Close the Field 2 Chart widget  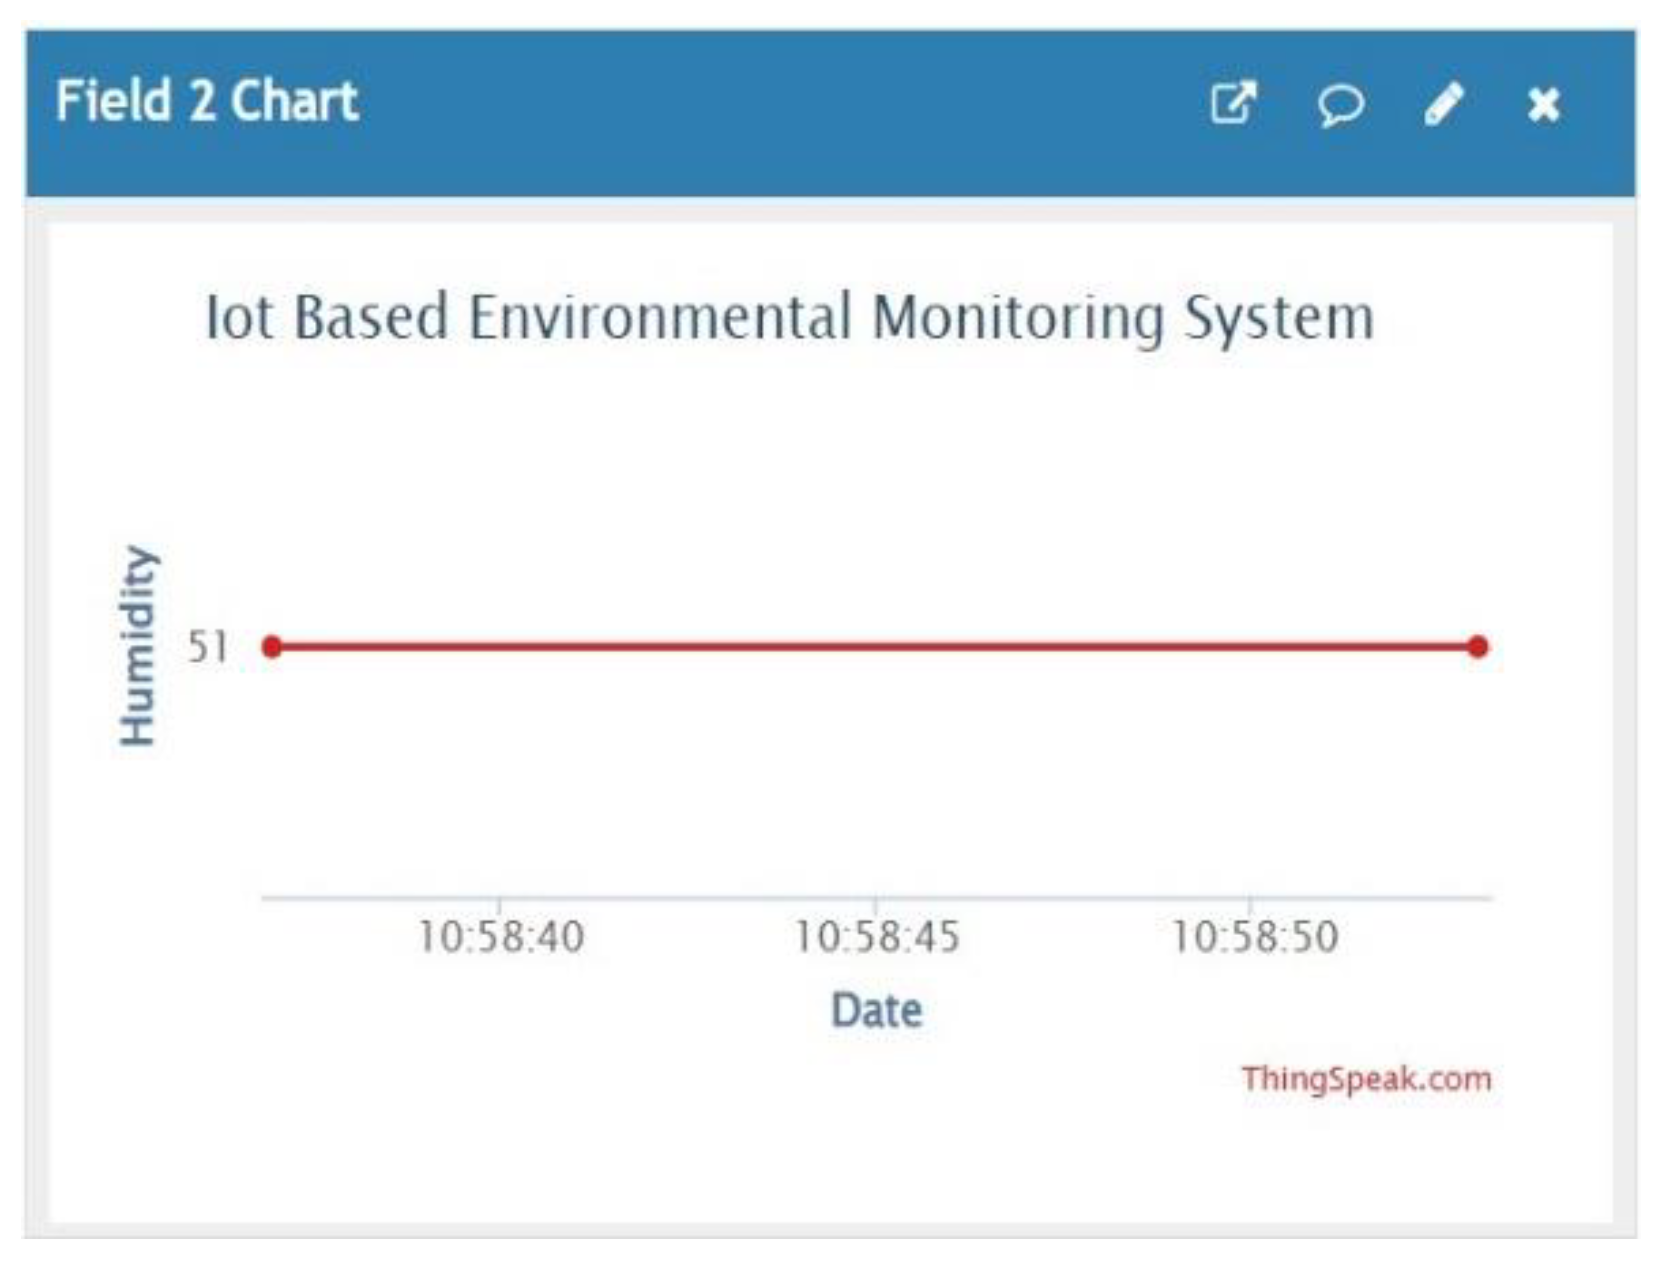(x=1543, y=104)
